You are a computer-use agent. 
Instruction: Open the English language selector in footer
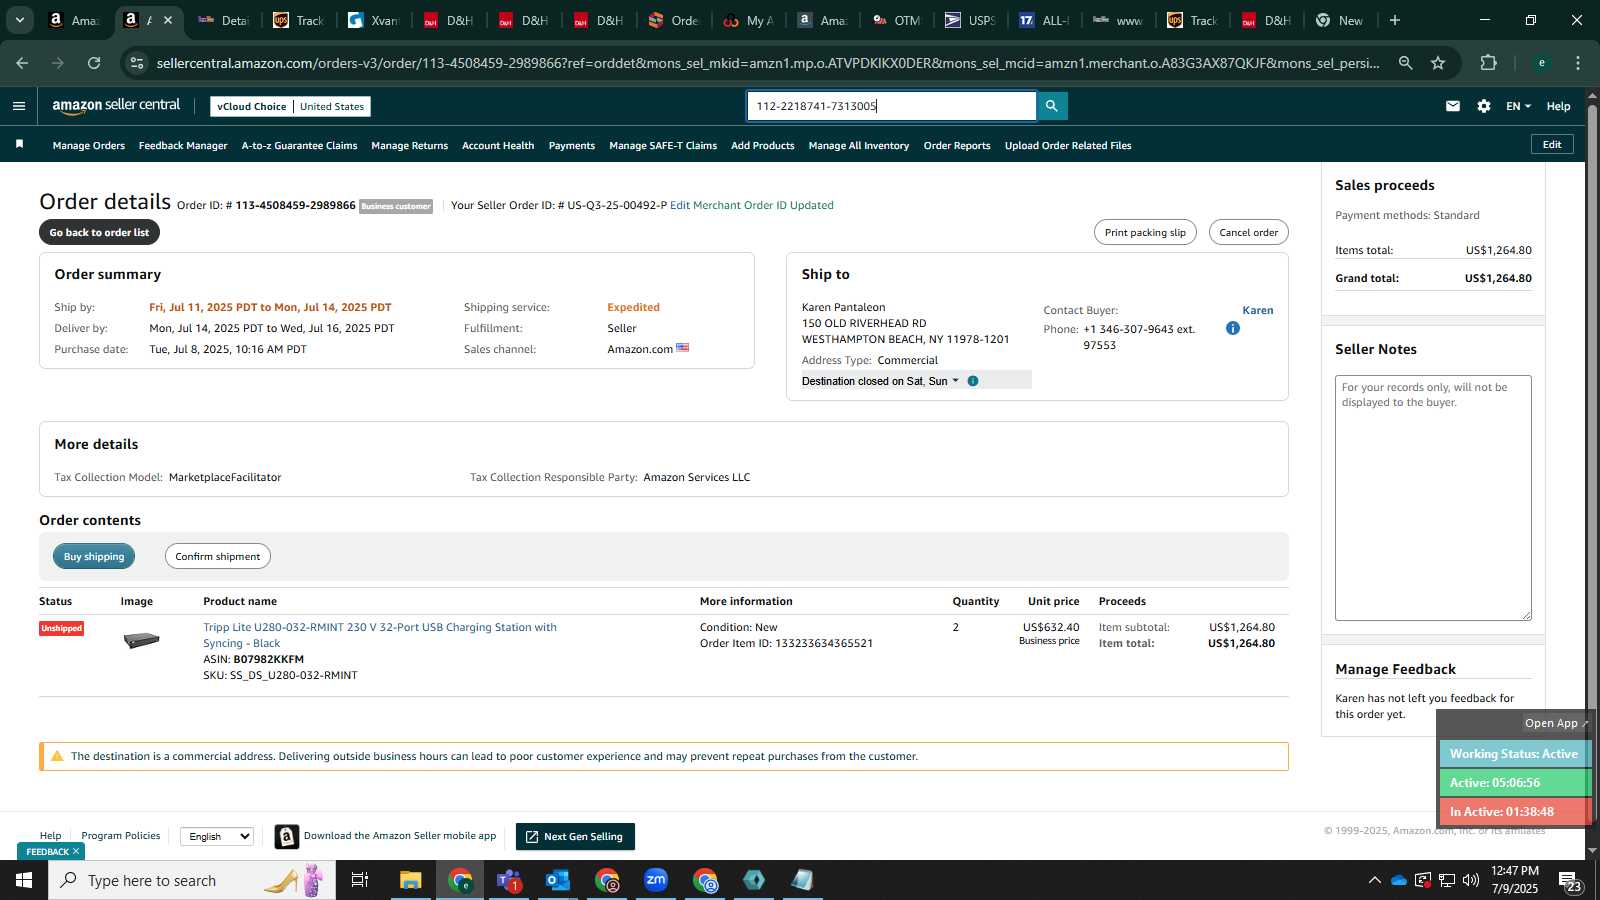click(217, 837)
